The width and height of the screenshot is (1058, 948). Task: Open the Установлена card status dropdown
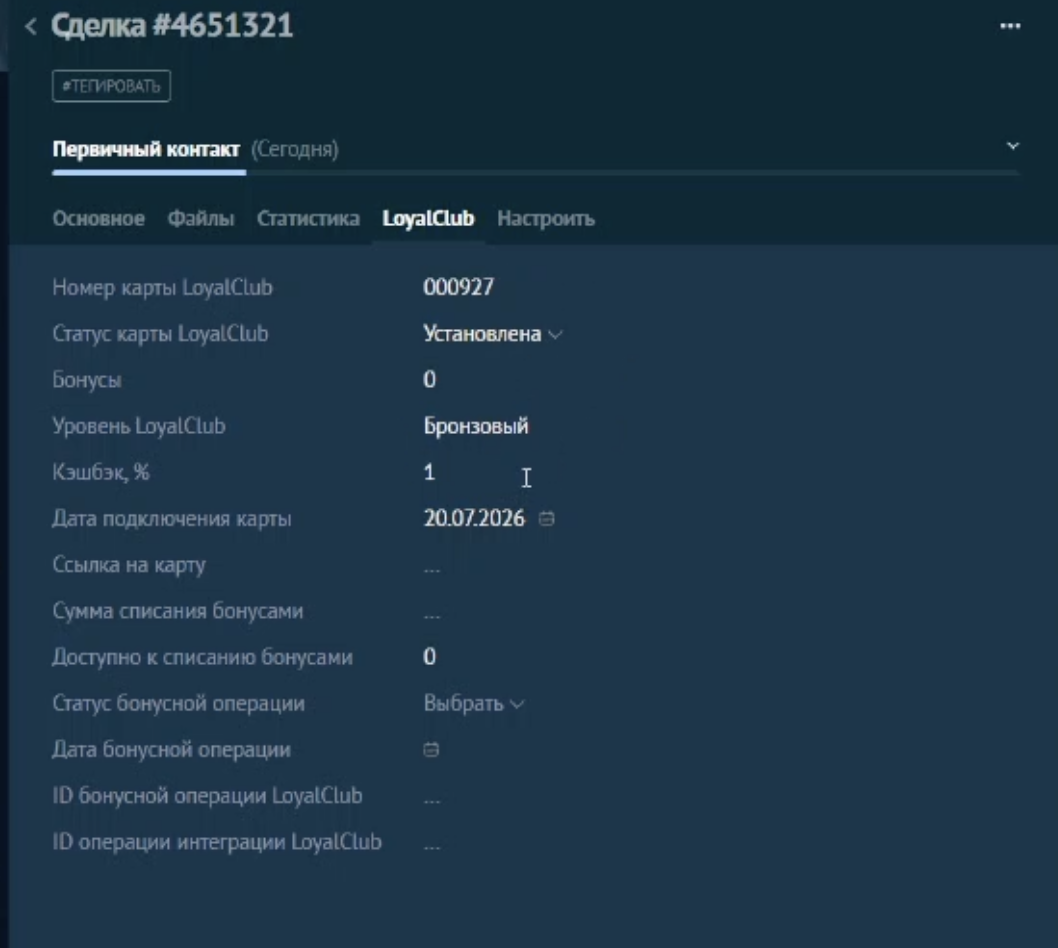click(x=493, y=334)
